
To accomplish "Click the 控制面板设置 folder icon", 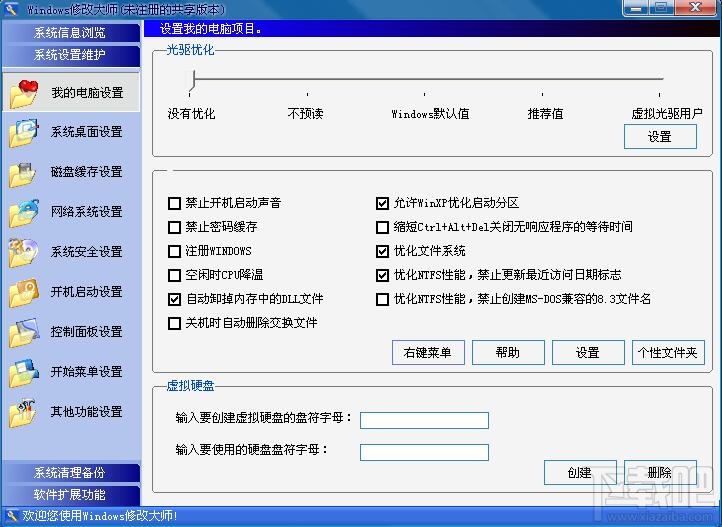I will [x=24, y=332].
